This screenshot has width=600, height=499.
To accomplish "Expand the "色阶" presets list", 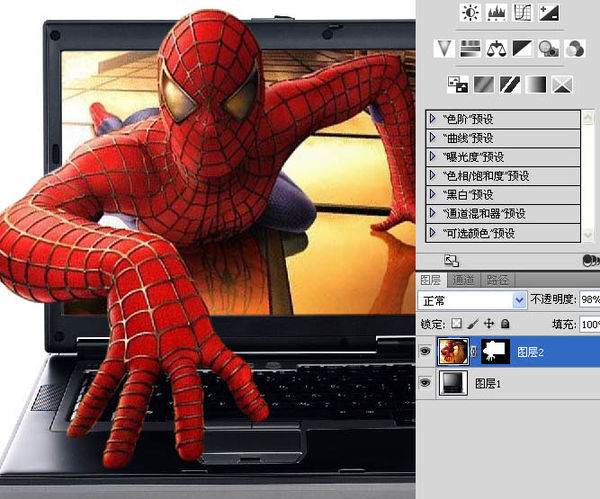I will (432, 118).
